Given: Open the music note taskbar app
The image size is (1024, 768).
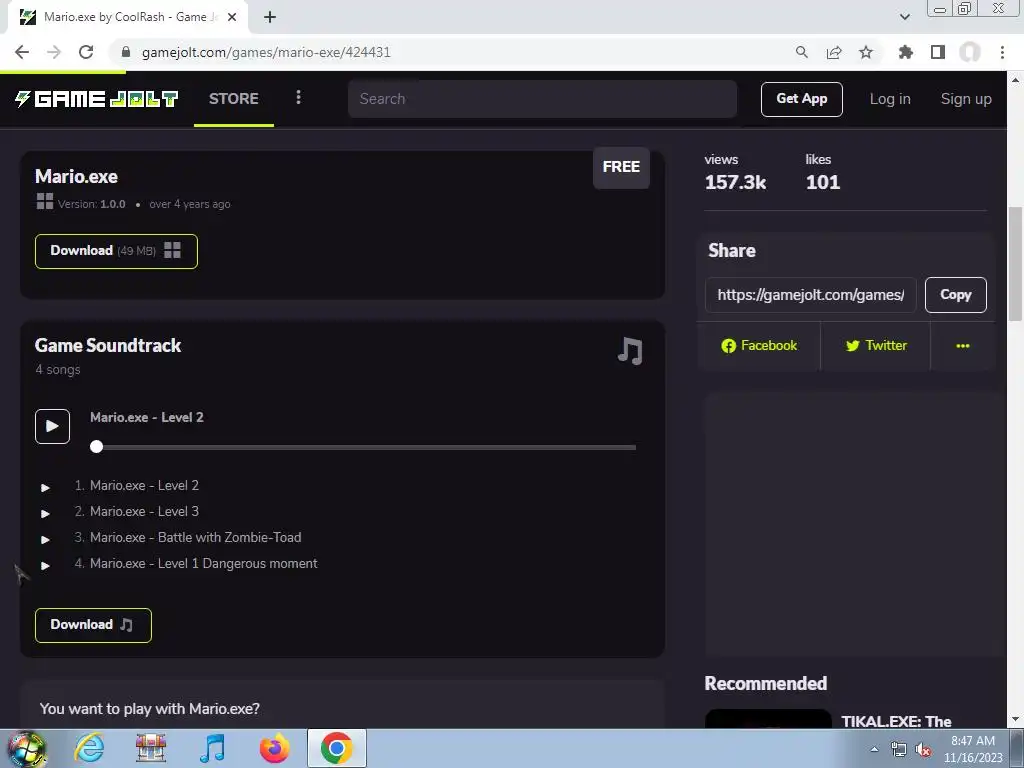Looking at the screenshot, I should click(212, 748).
